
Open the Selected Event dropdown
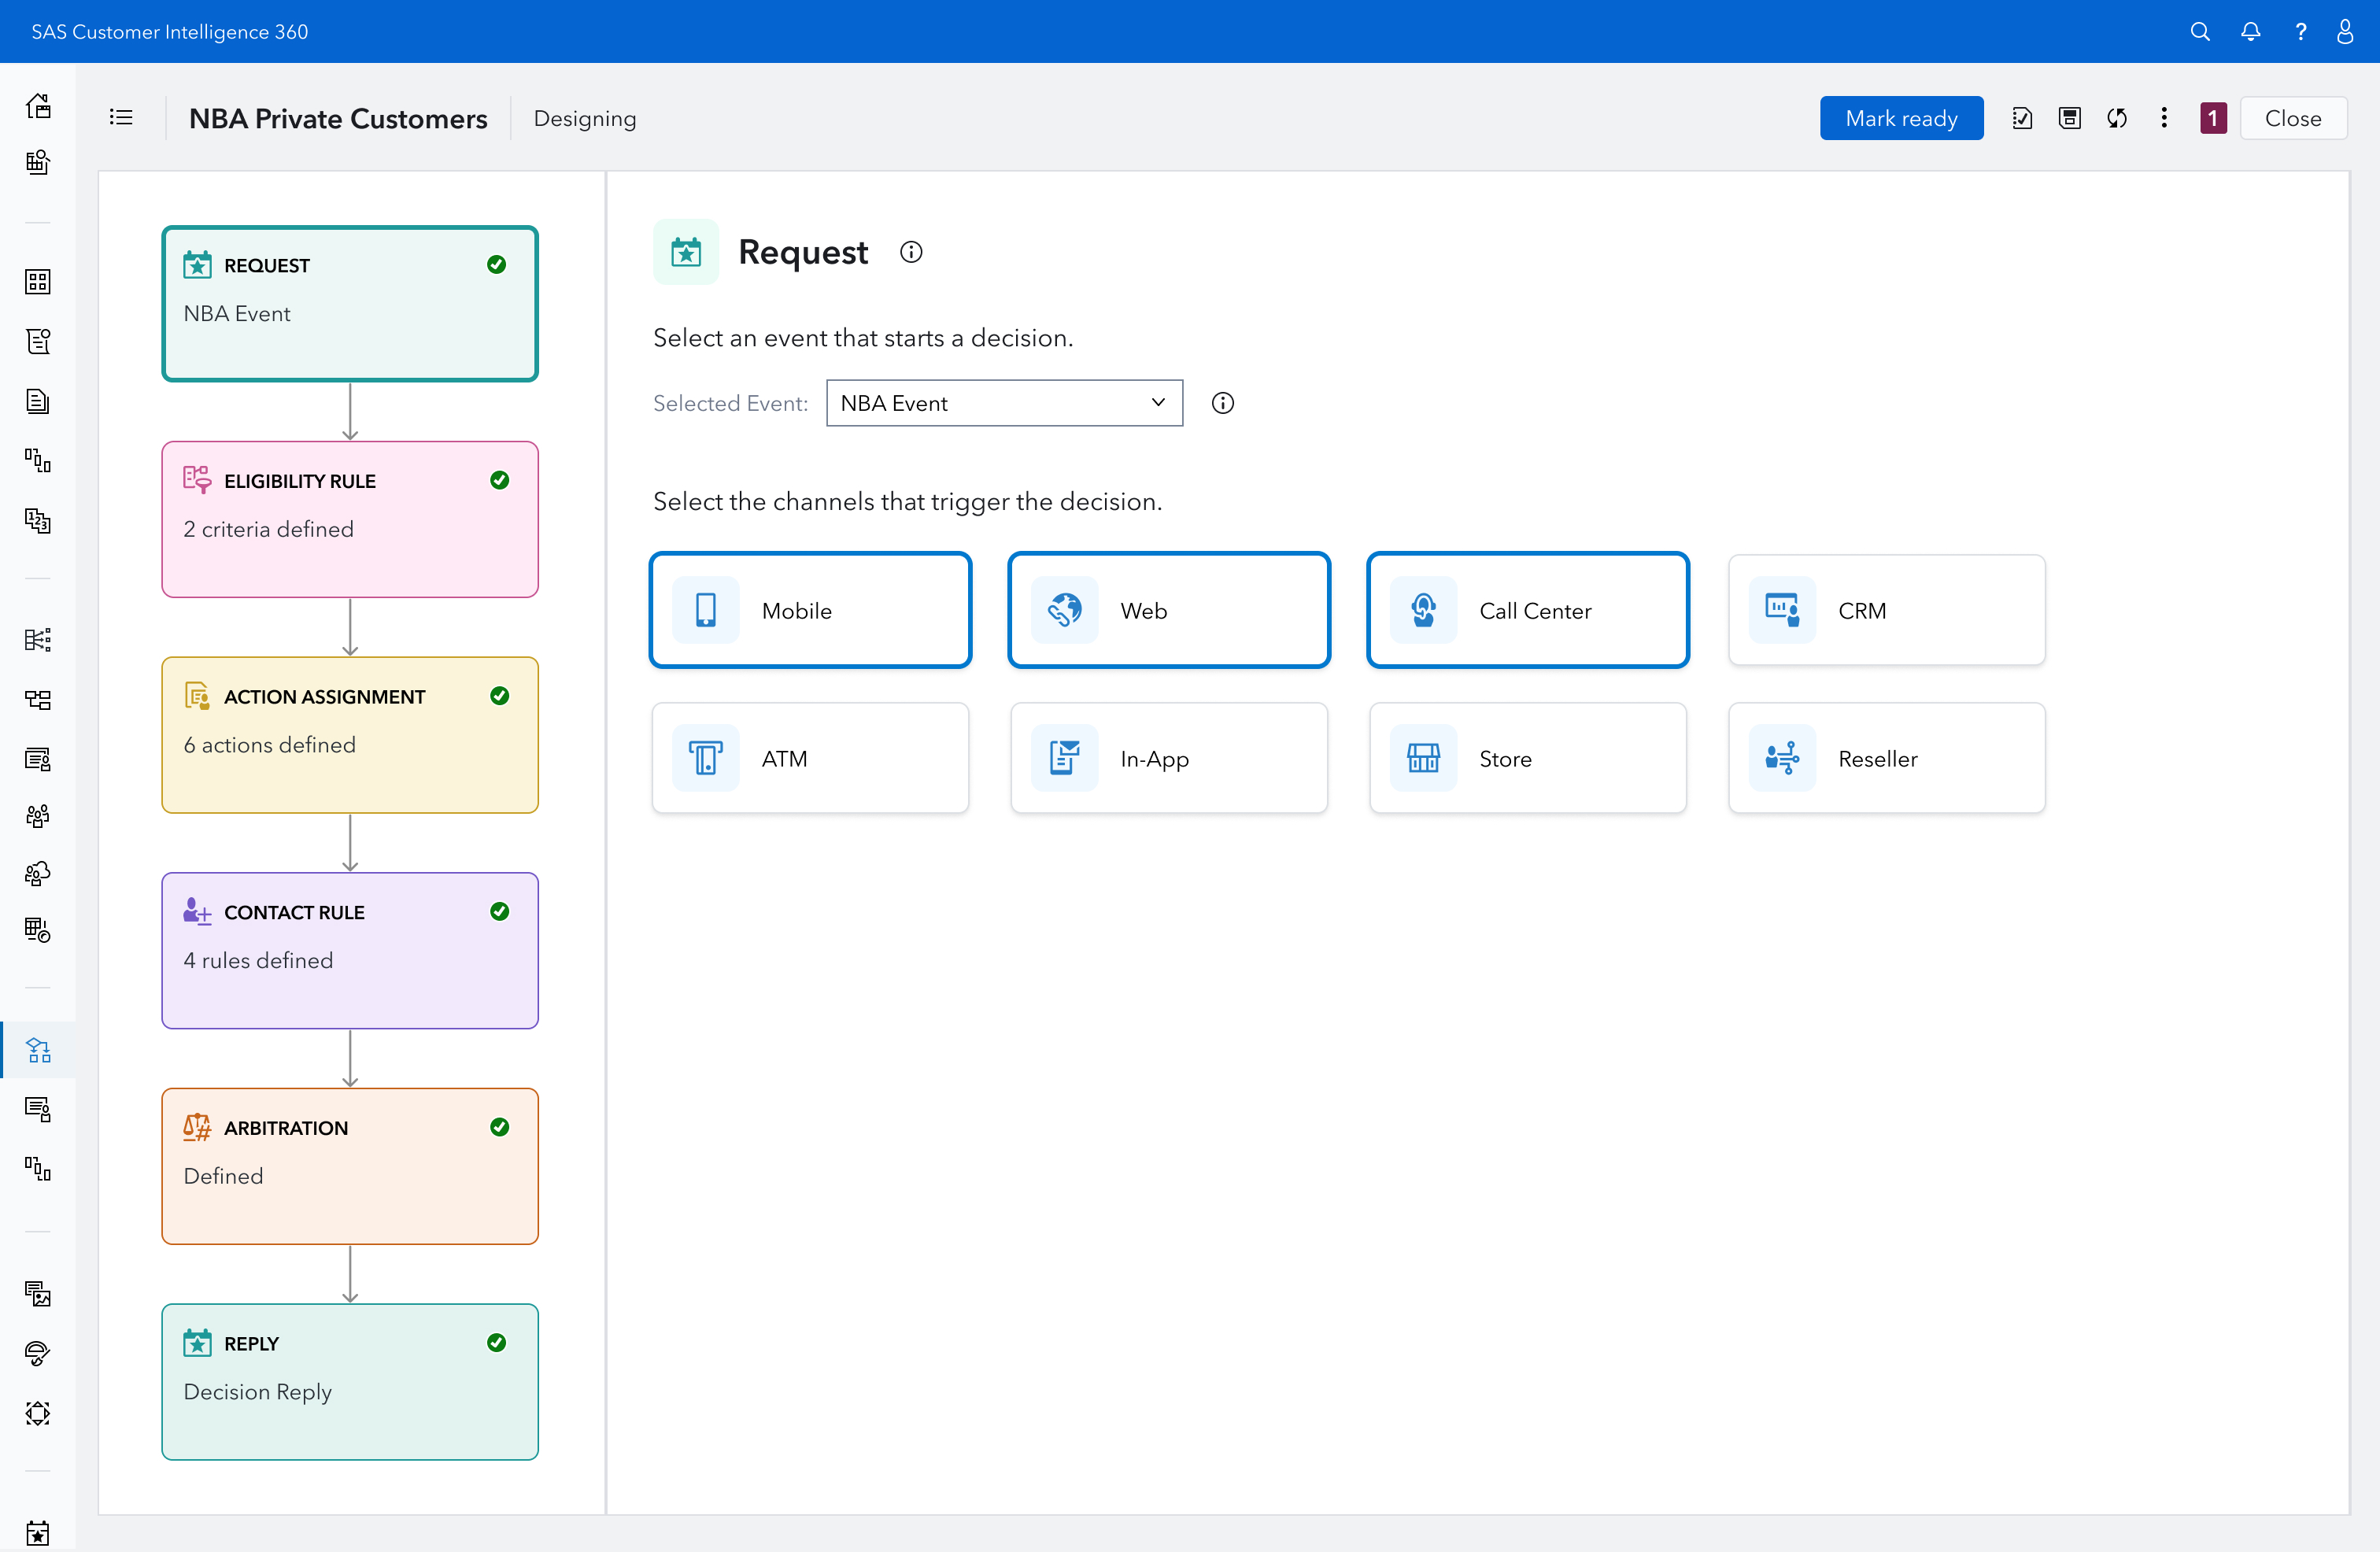(1004, 403)
